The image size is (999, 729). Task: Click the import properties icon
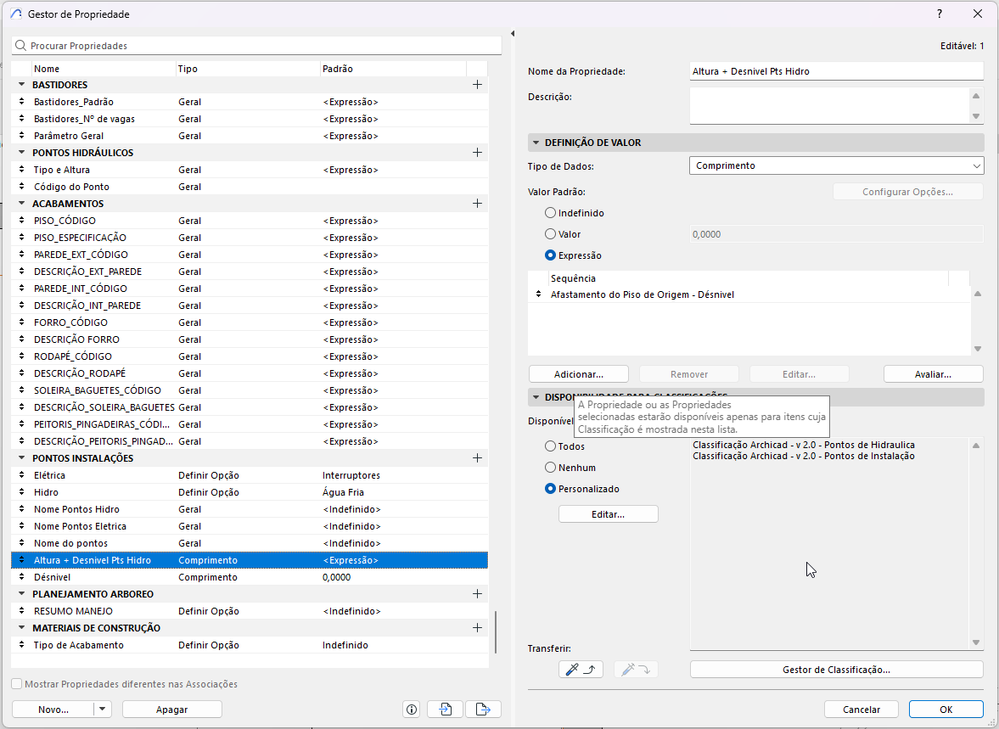[x=445, y=709]
